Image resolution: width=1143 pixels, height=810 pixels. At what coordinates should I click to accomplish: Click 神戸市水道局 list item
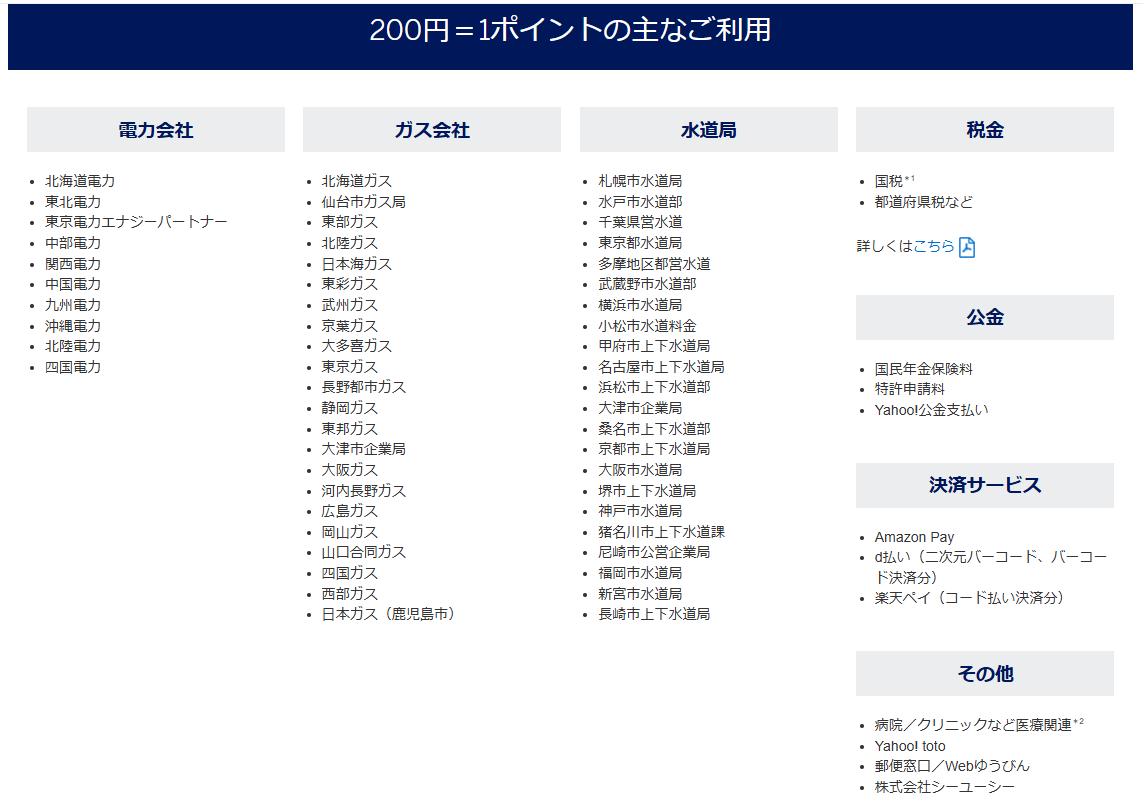click(640, 511)
